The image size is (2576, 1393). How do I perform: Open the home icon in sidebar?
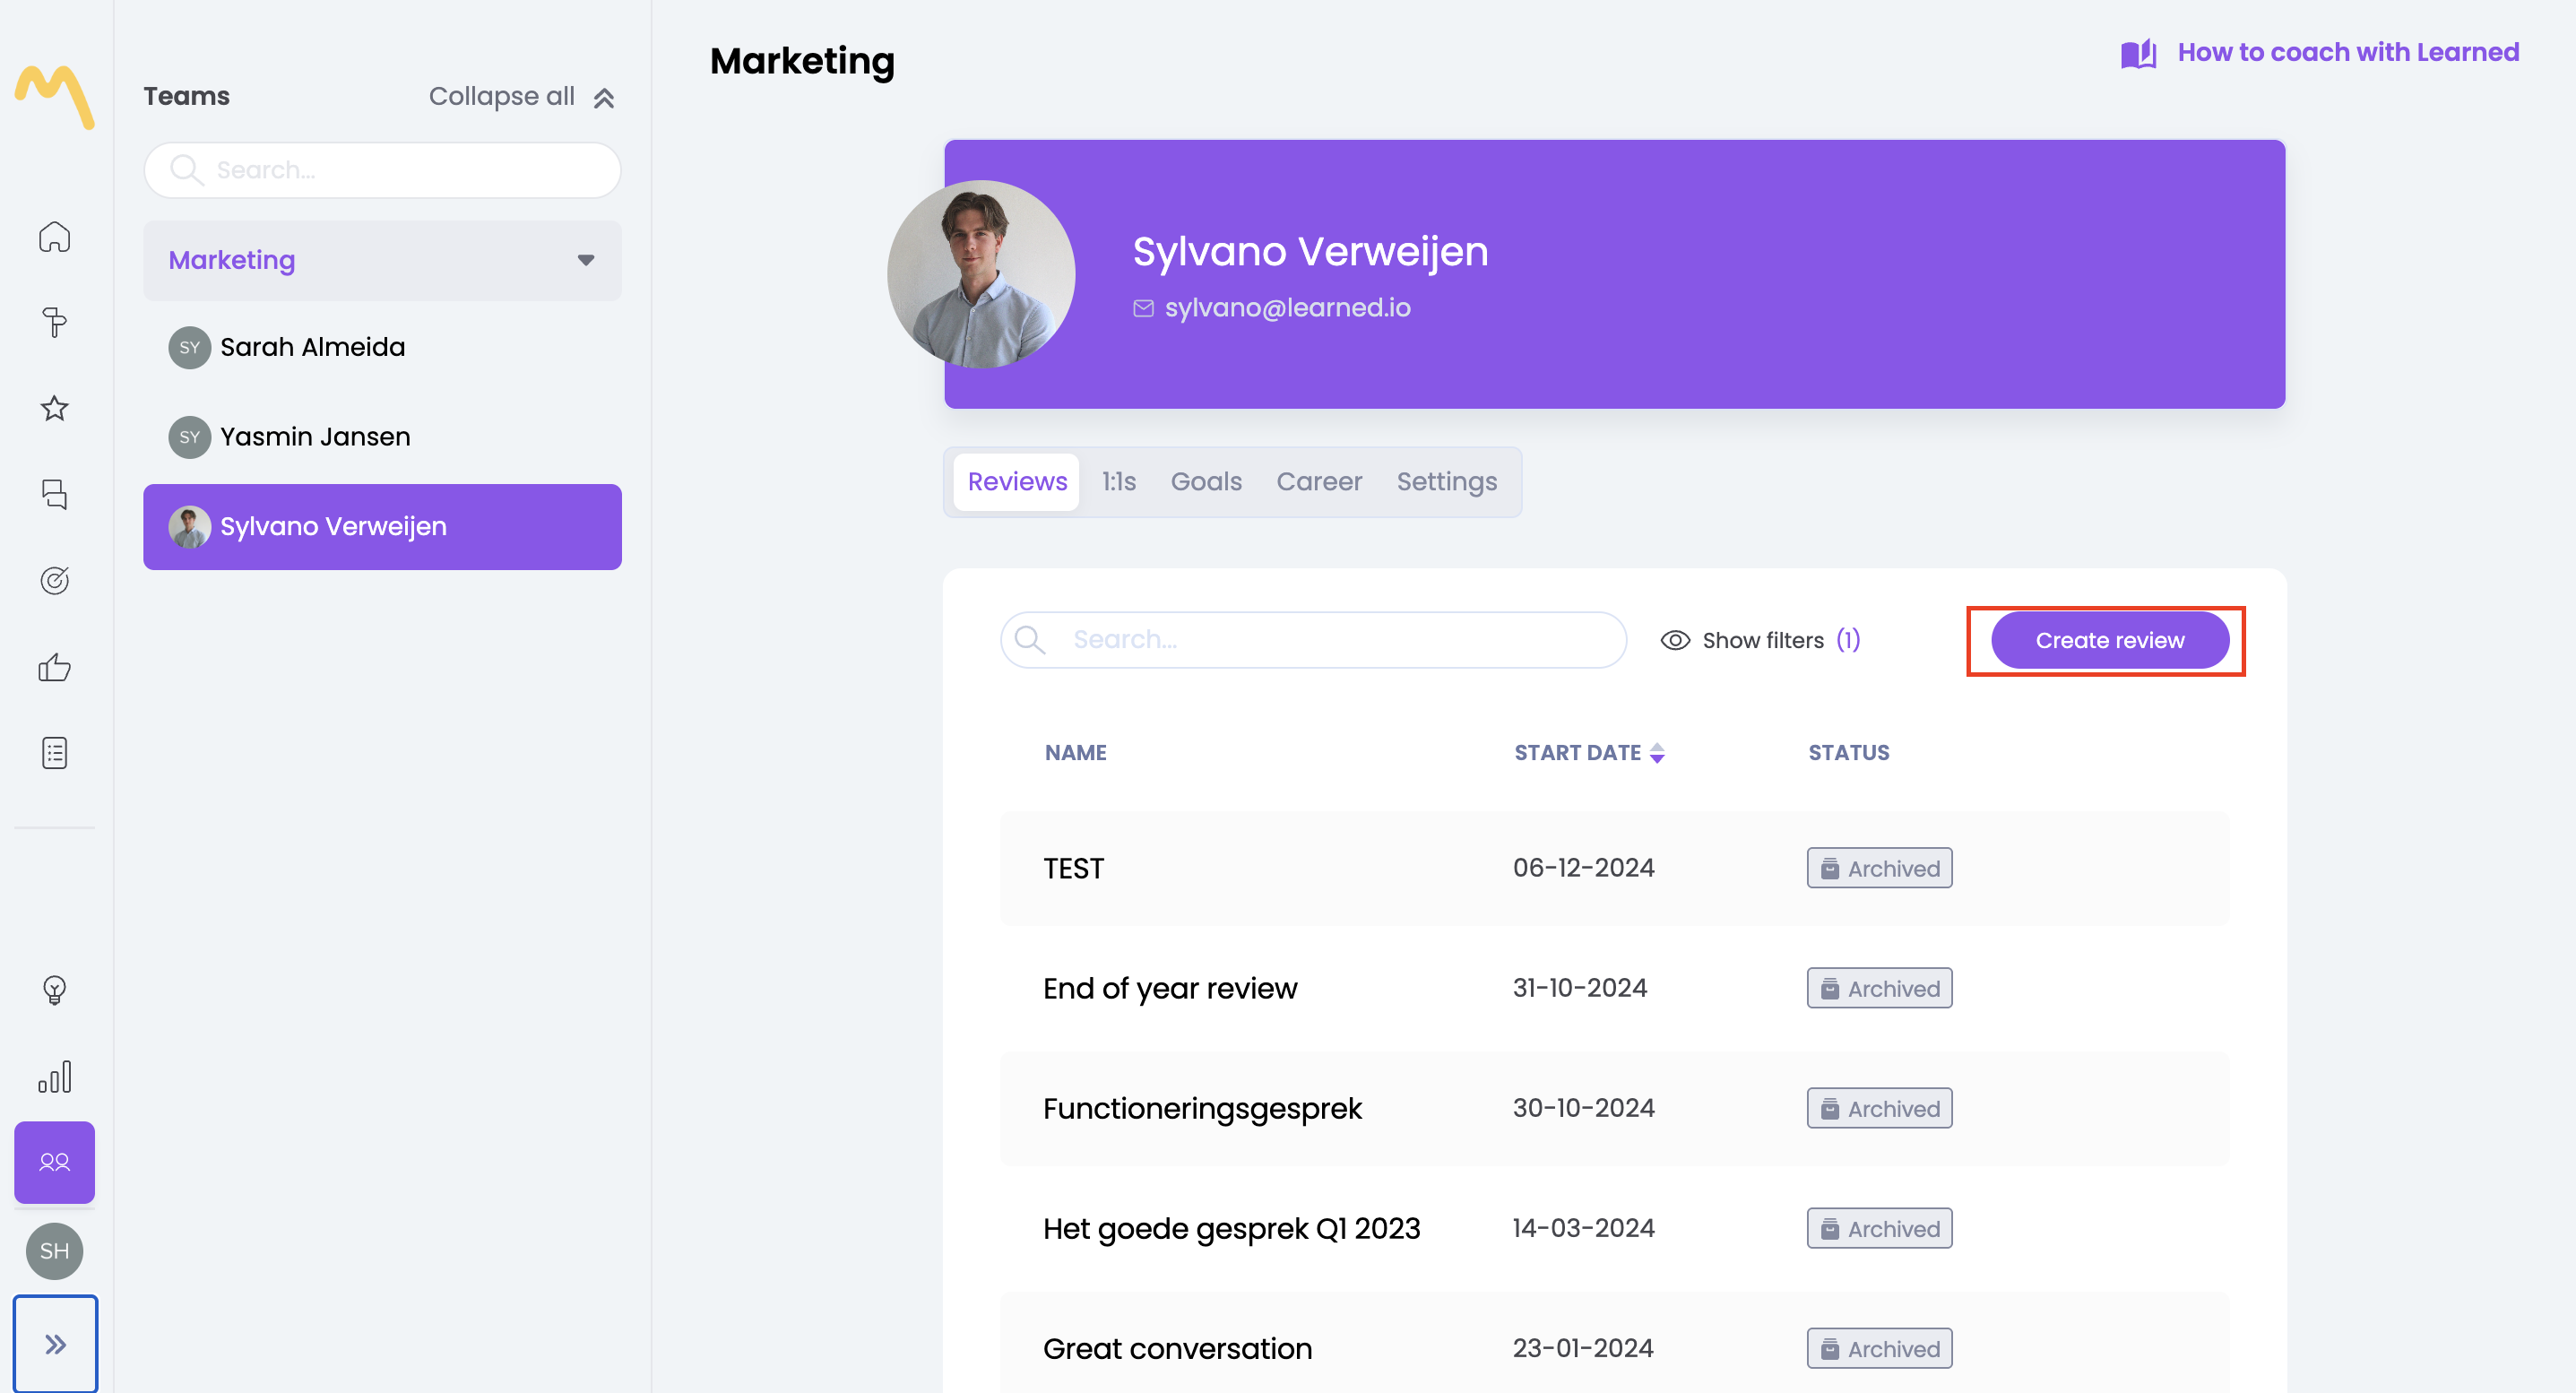54,237
